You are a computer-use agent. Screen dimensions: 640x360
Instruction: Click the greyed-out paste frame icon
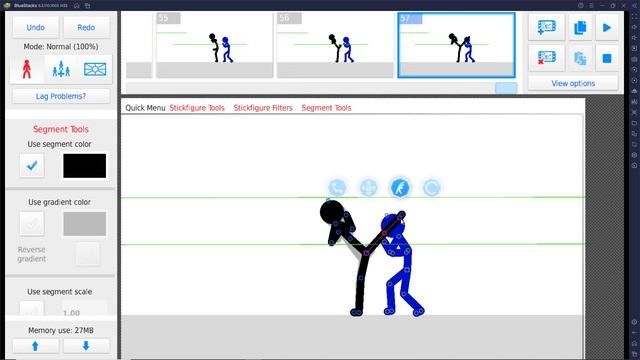[580, 58]
